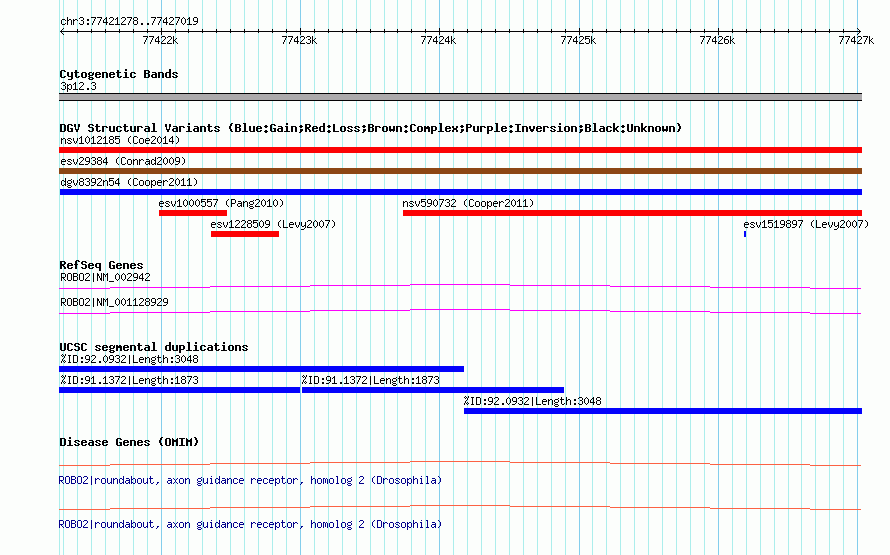Image resolution: width=890 pixels, height=555 pixels.
Task: Open variant esv1228509 (Levy2007) label
Action: [x=273, y=224]
